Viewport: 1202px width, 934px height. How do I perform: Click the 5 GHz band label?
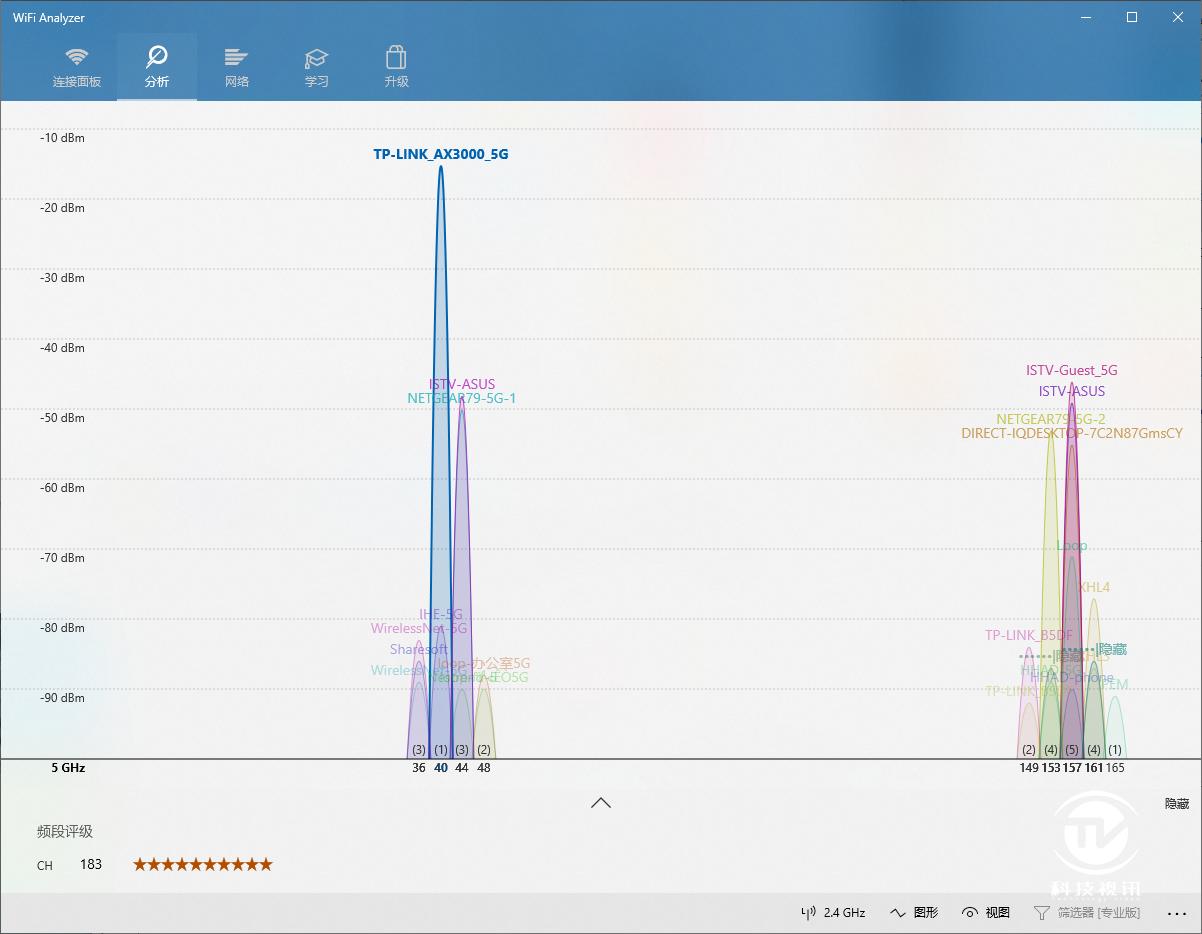pos(68,768)
